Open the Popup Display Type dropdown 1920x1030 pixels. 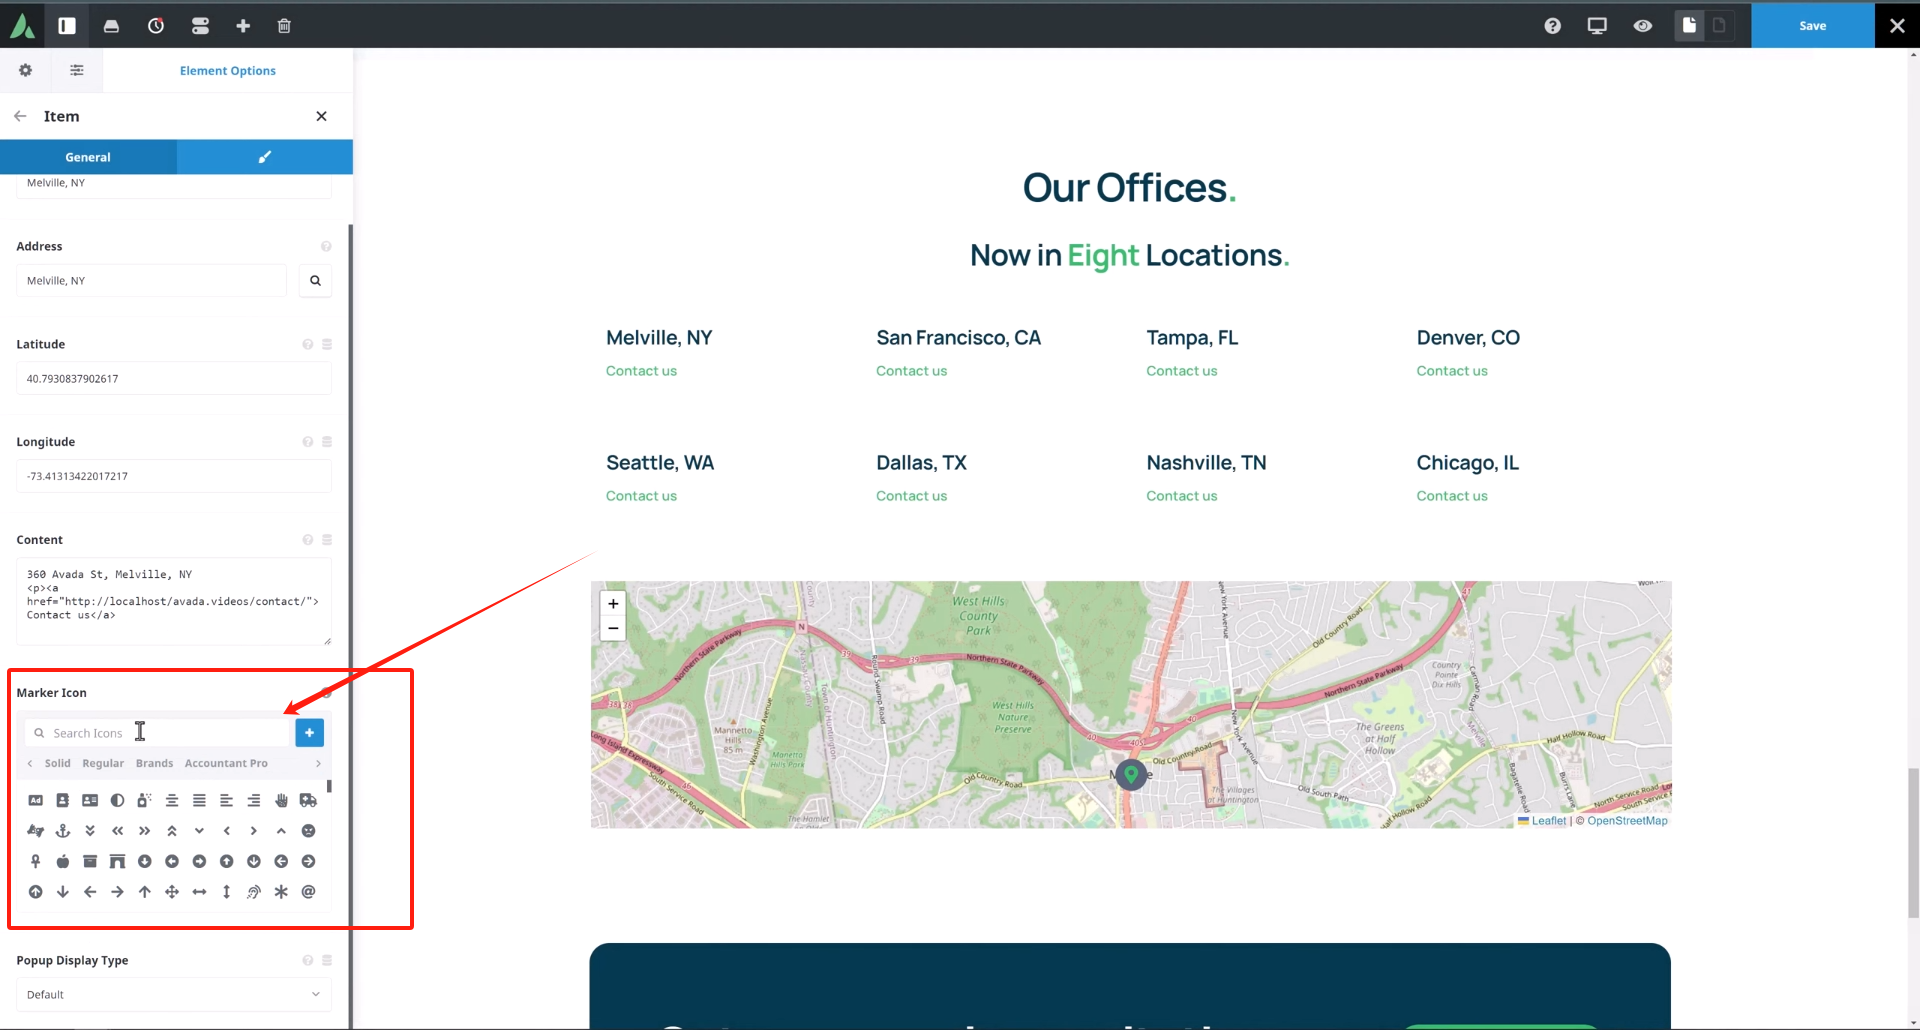tap(173, 994)
